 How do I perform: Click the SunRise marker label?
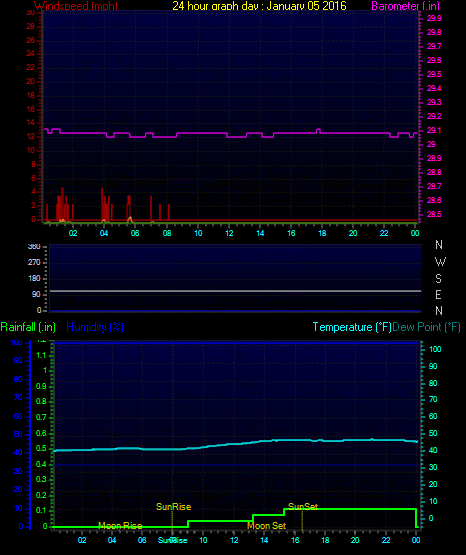click(173, 507)
